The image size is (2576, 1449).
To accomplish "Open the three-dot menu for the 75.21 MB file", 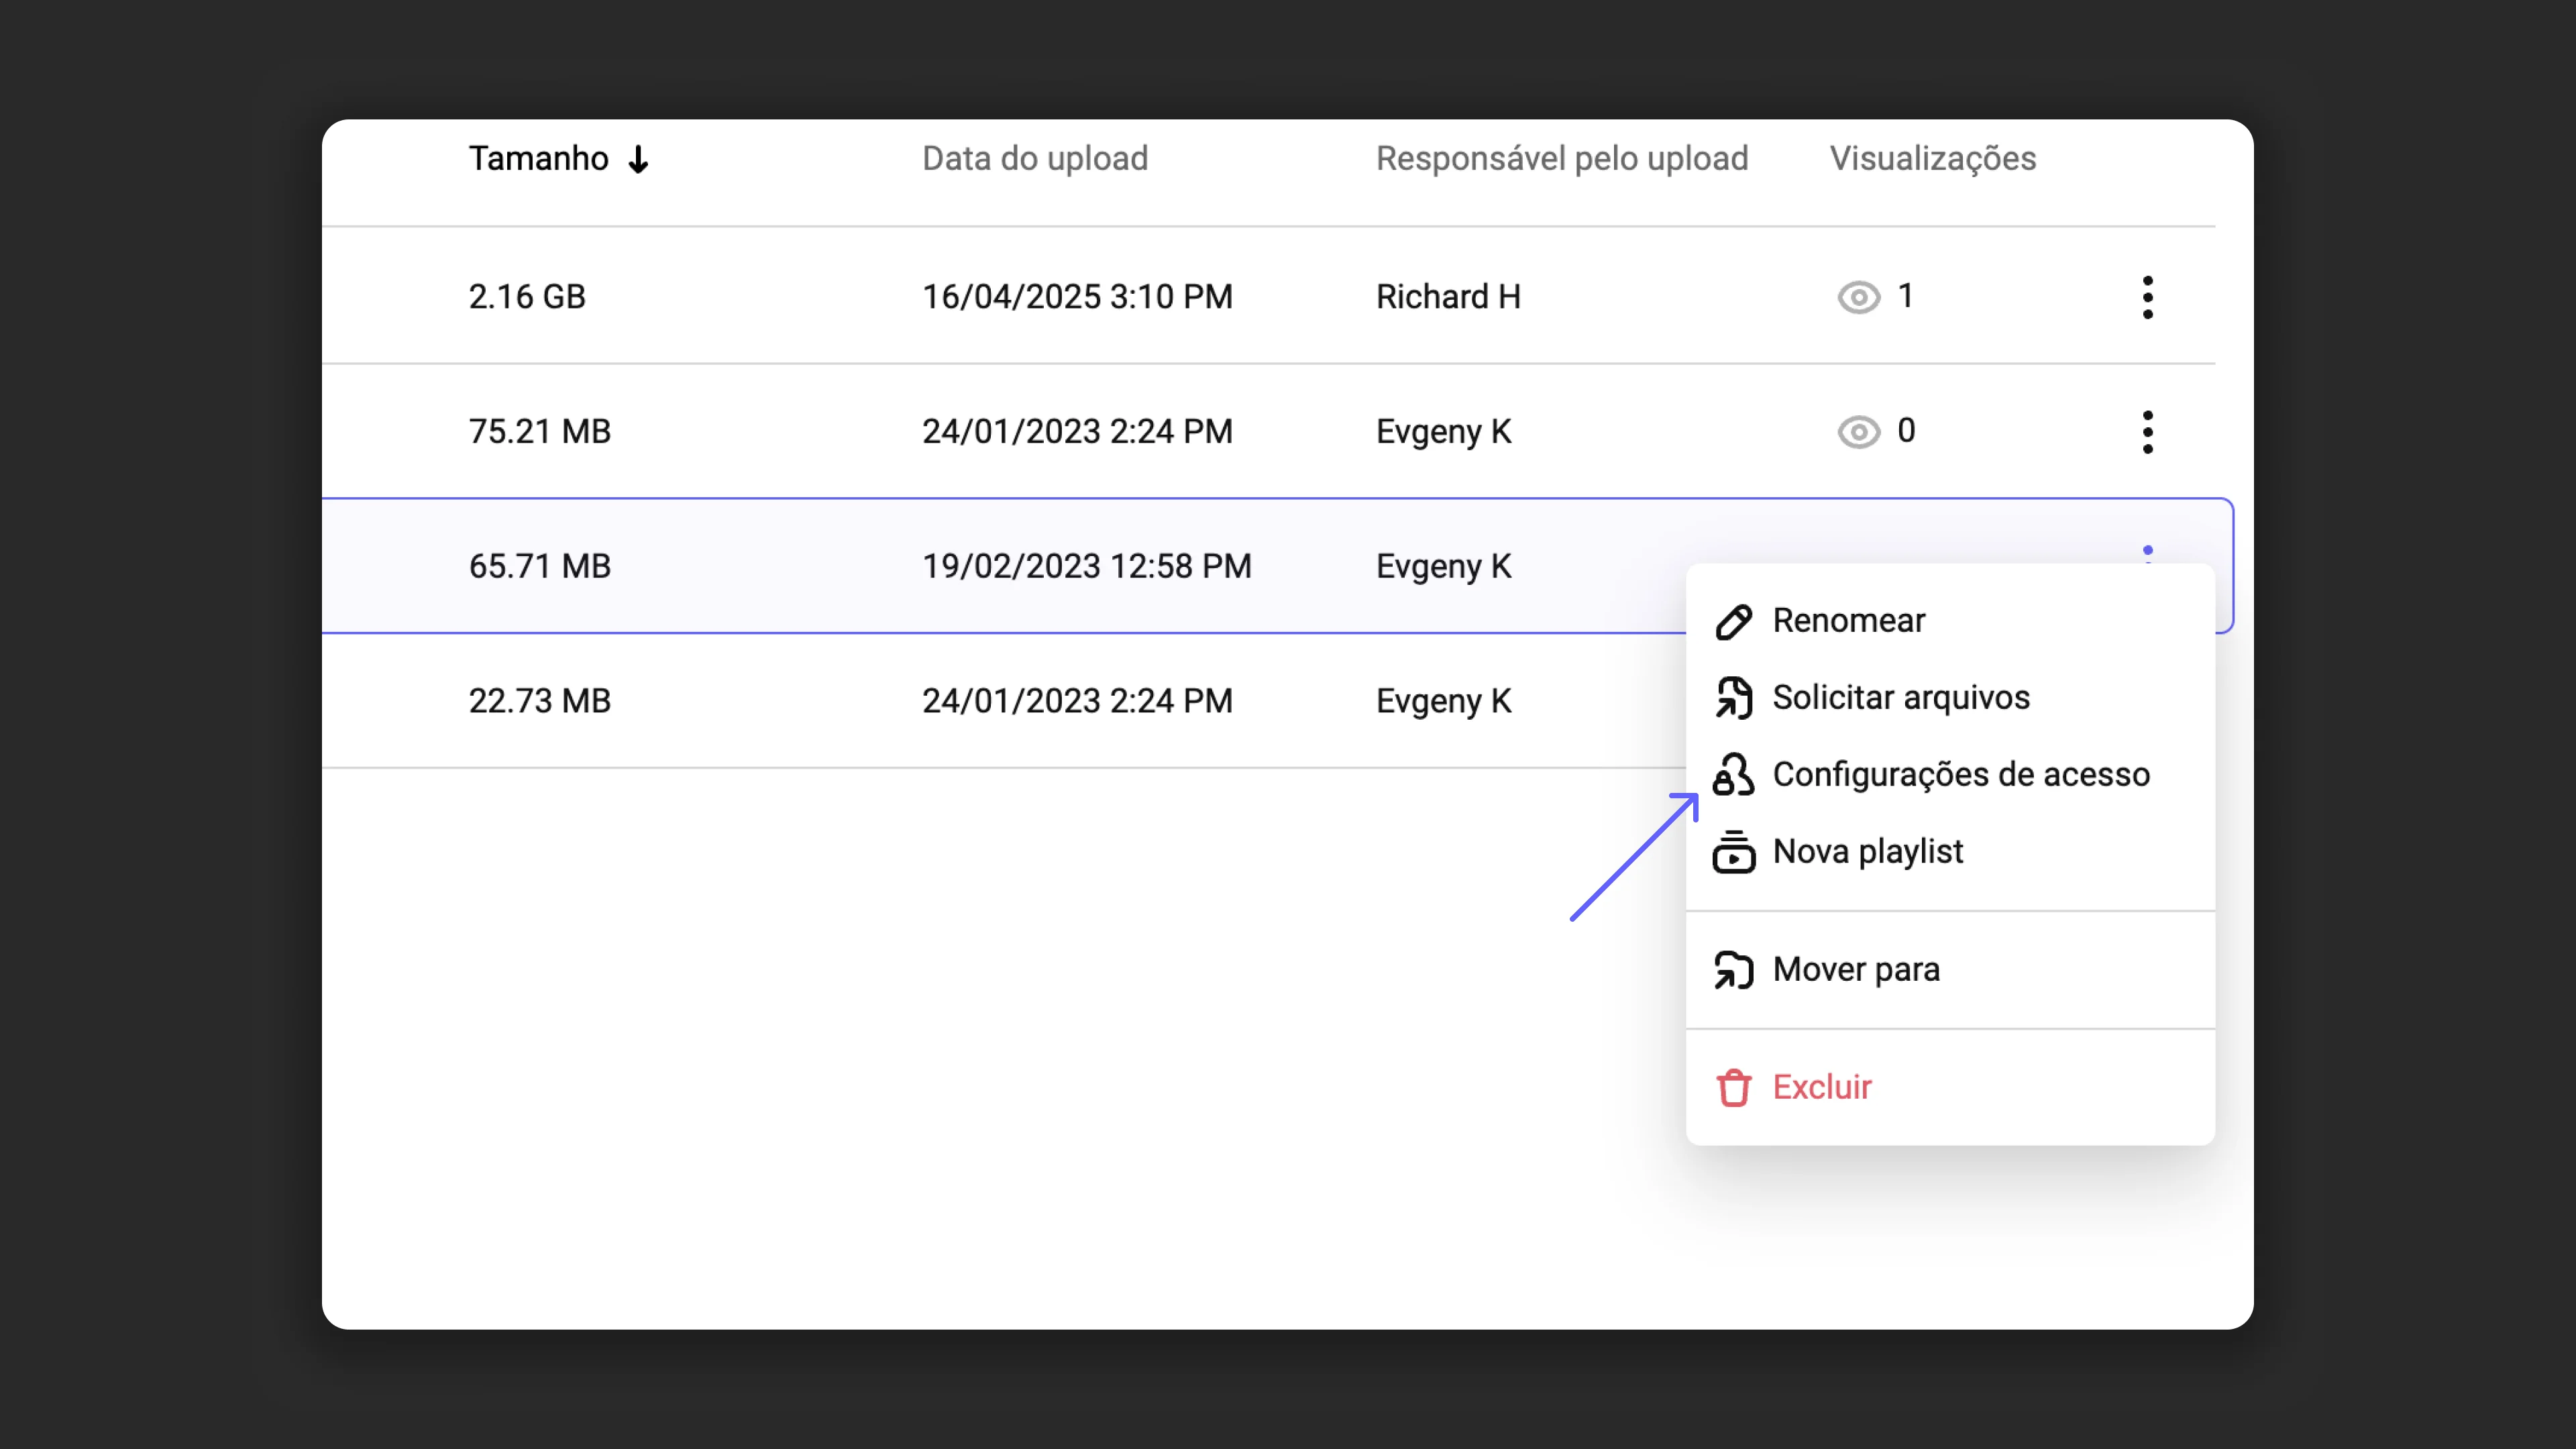I will tap(2147, 432).
